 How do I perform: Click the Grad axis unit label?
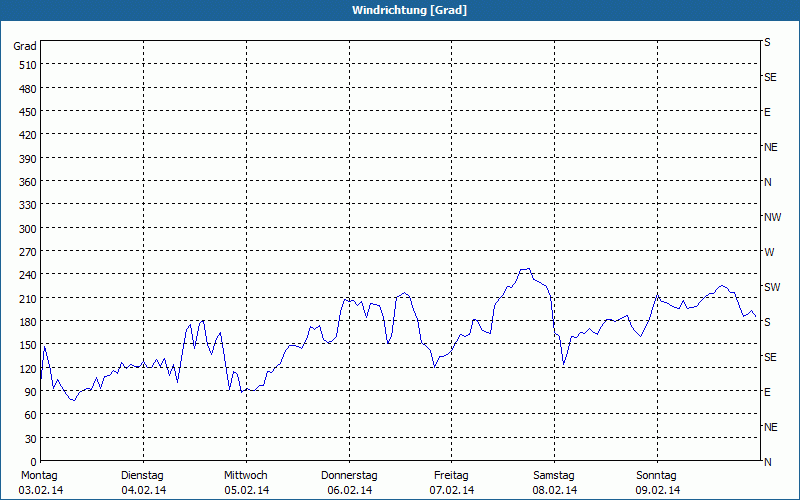pos(25,46)
